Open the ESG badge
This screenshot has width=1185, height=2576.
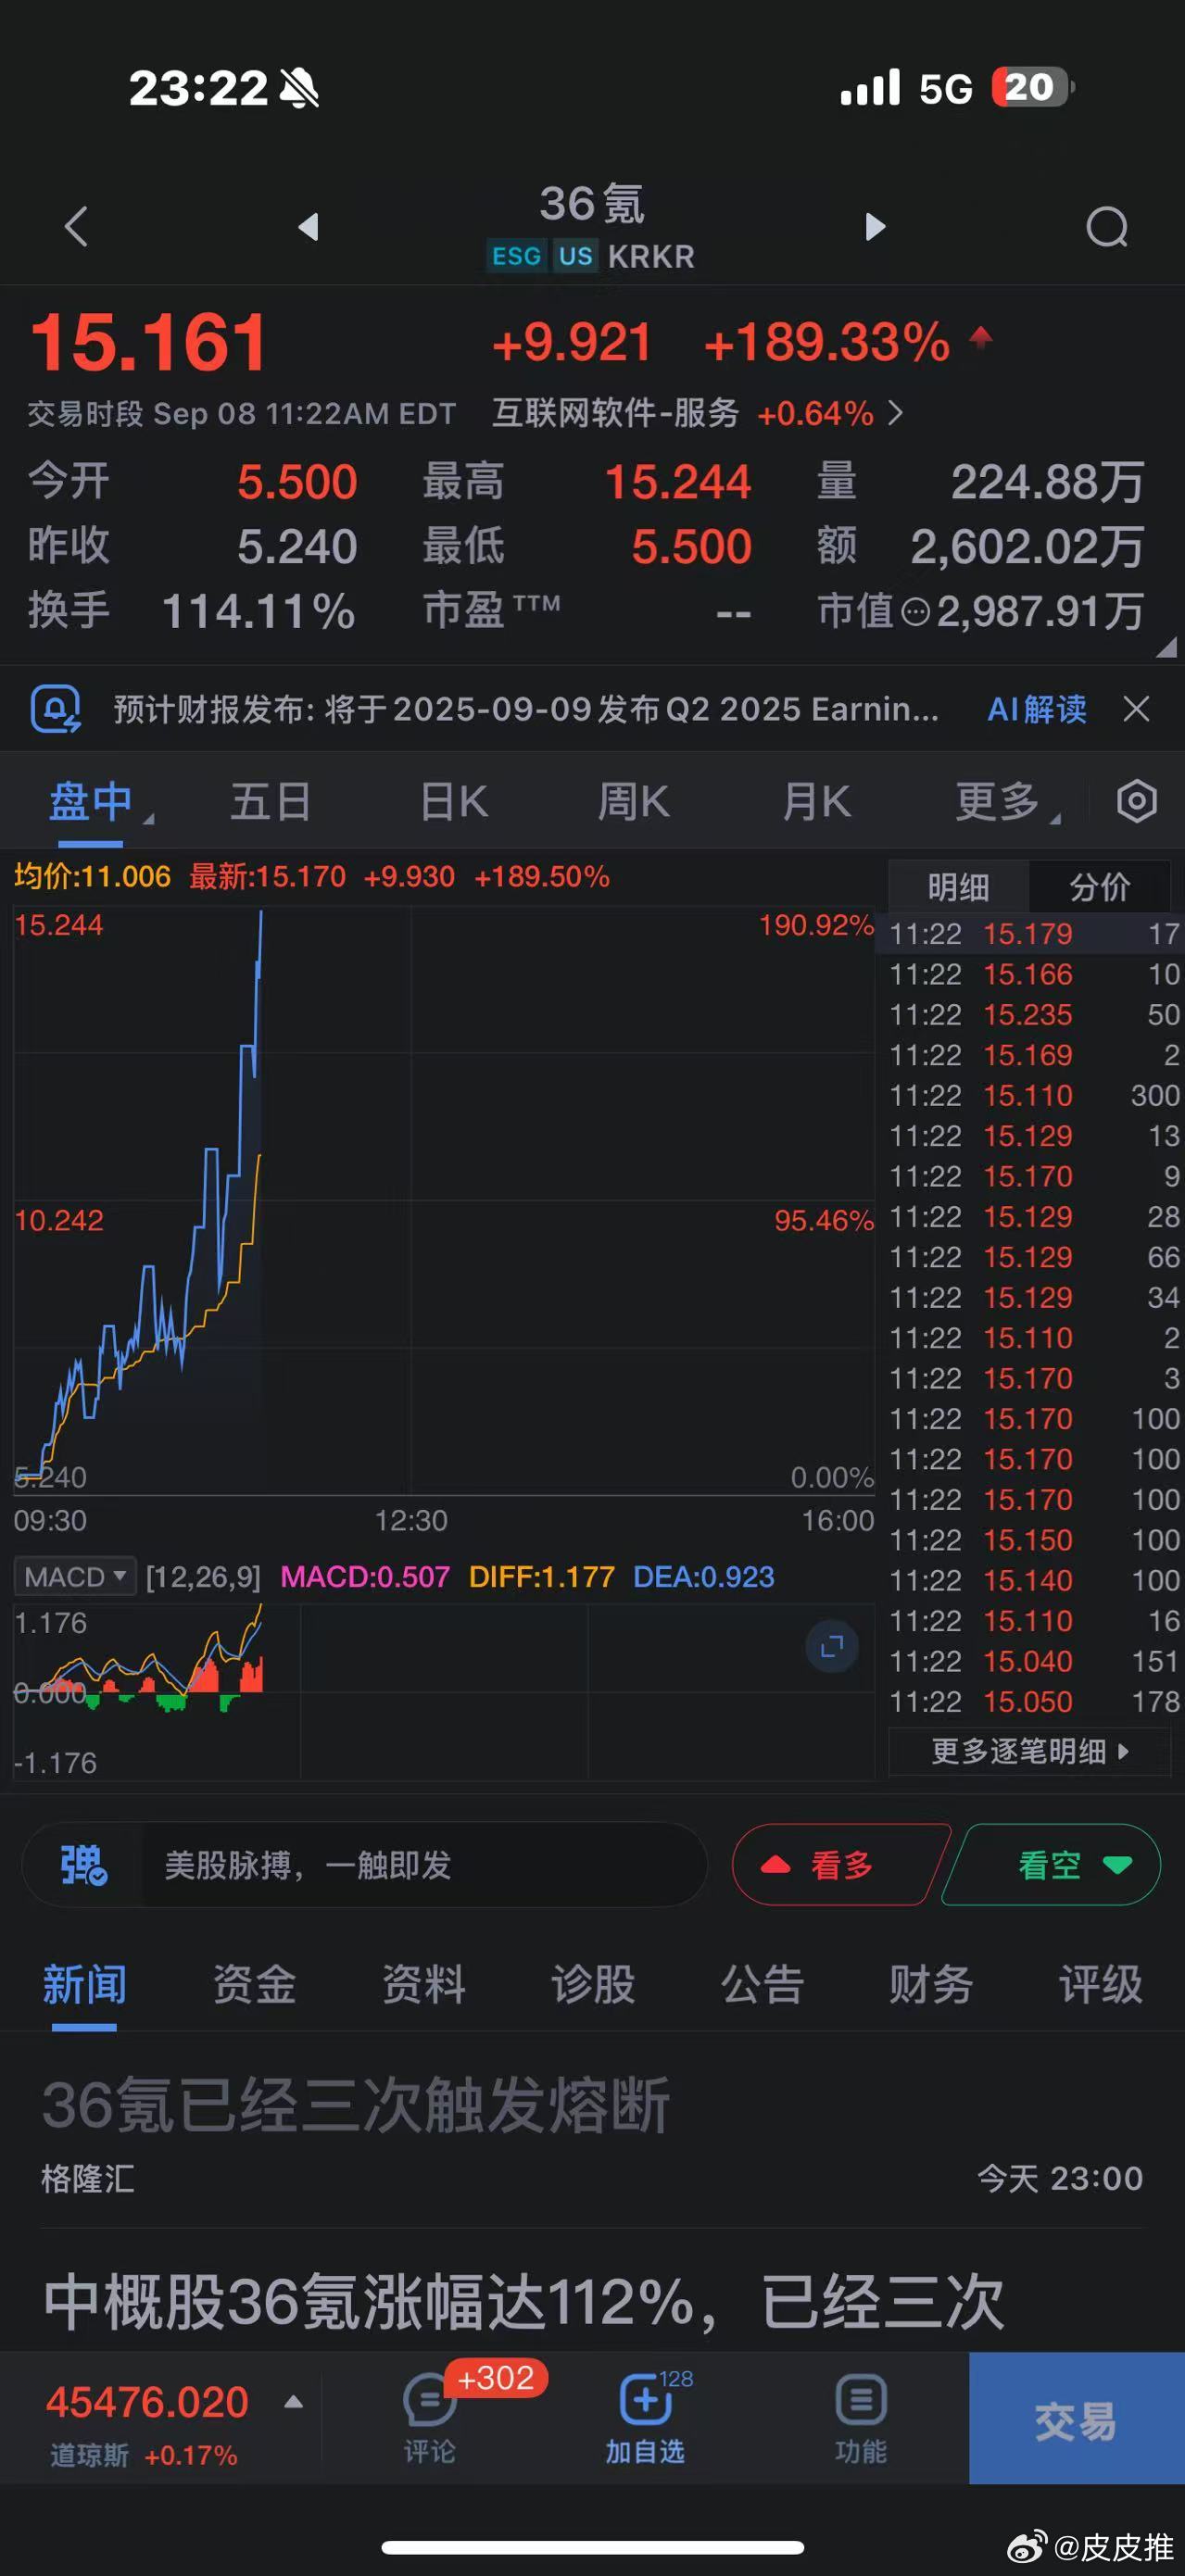[x=516, y=256]
